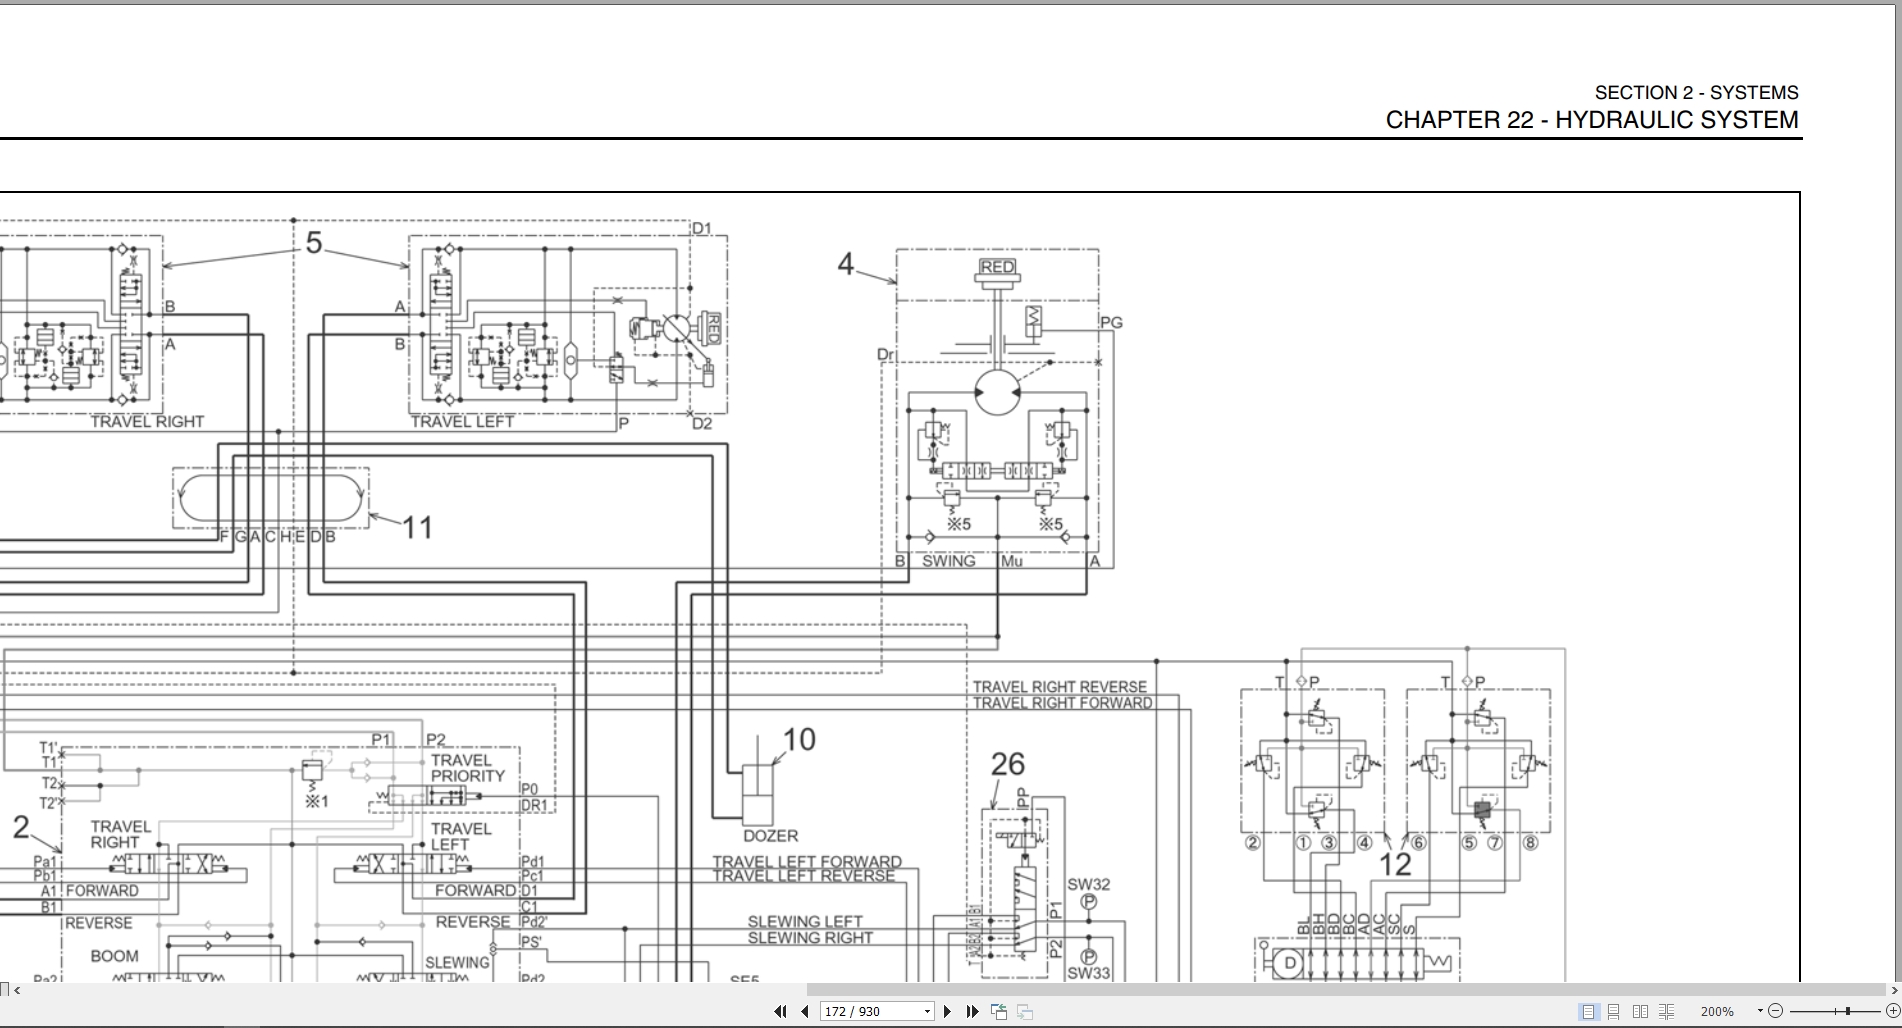Click the PG port label
Screen dimensions: 1902x1028
click(x=1111, y=322)
